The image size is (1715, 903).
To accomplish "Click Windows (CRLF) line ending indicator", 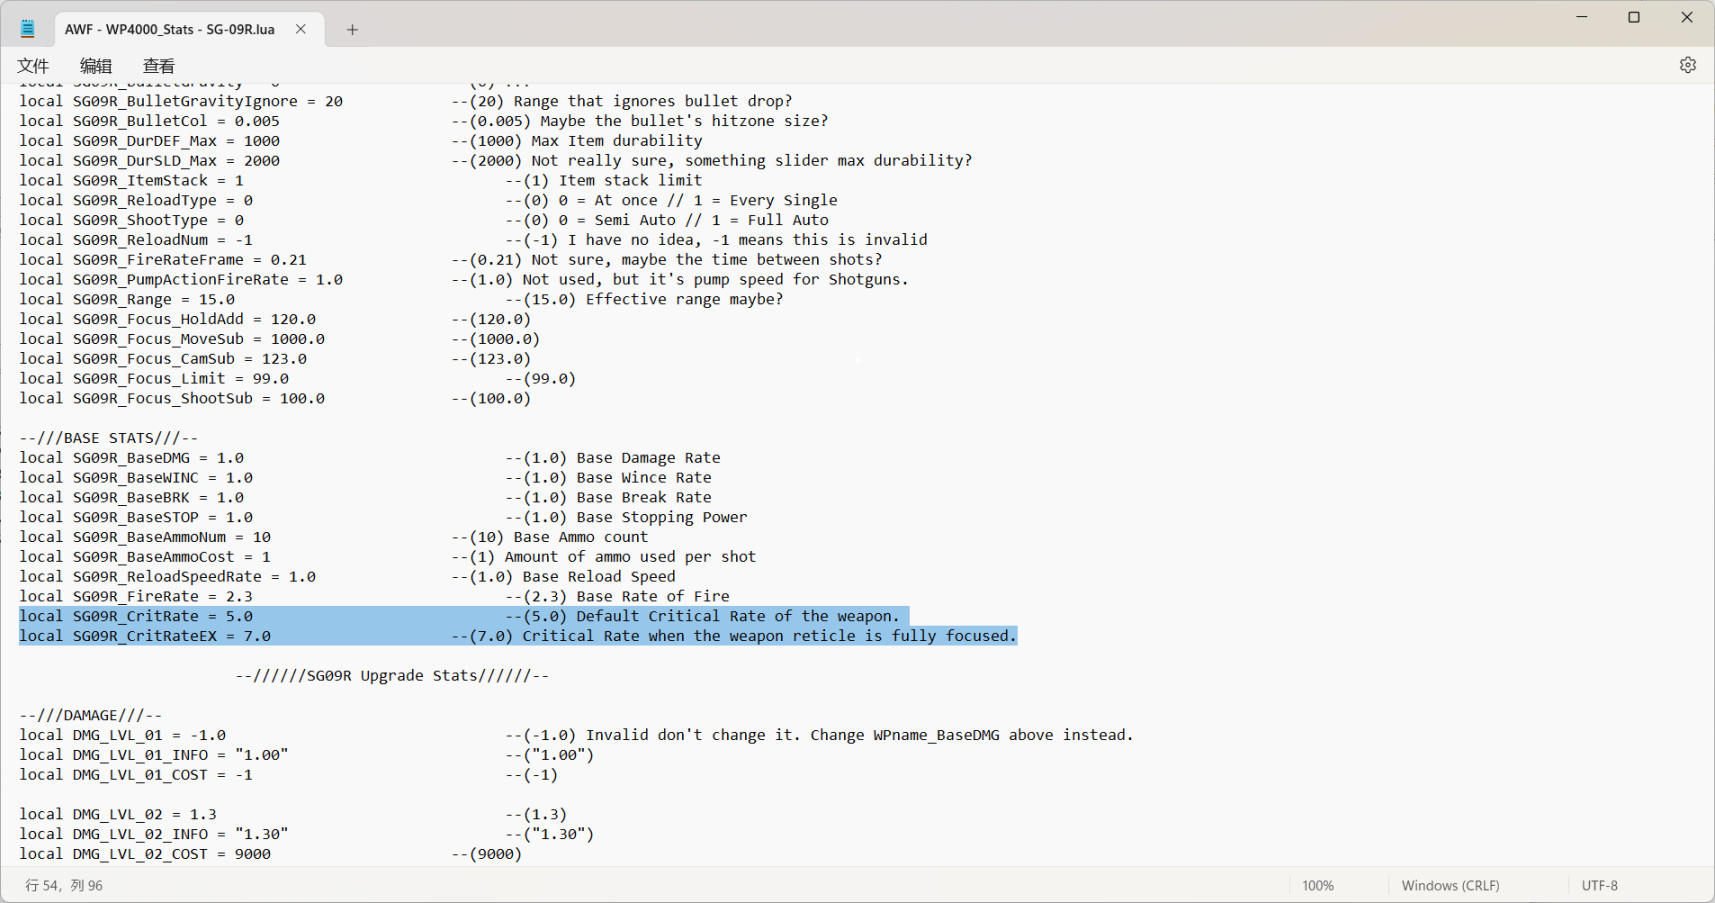I will 1450,885.
